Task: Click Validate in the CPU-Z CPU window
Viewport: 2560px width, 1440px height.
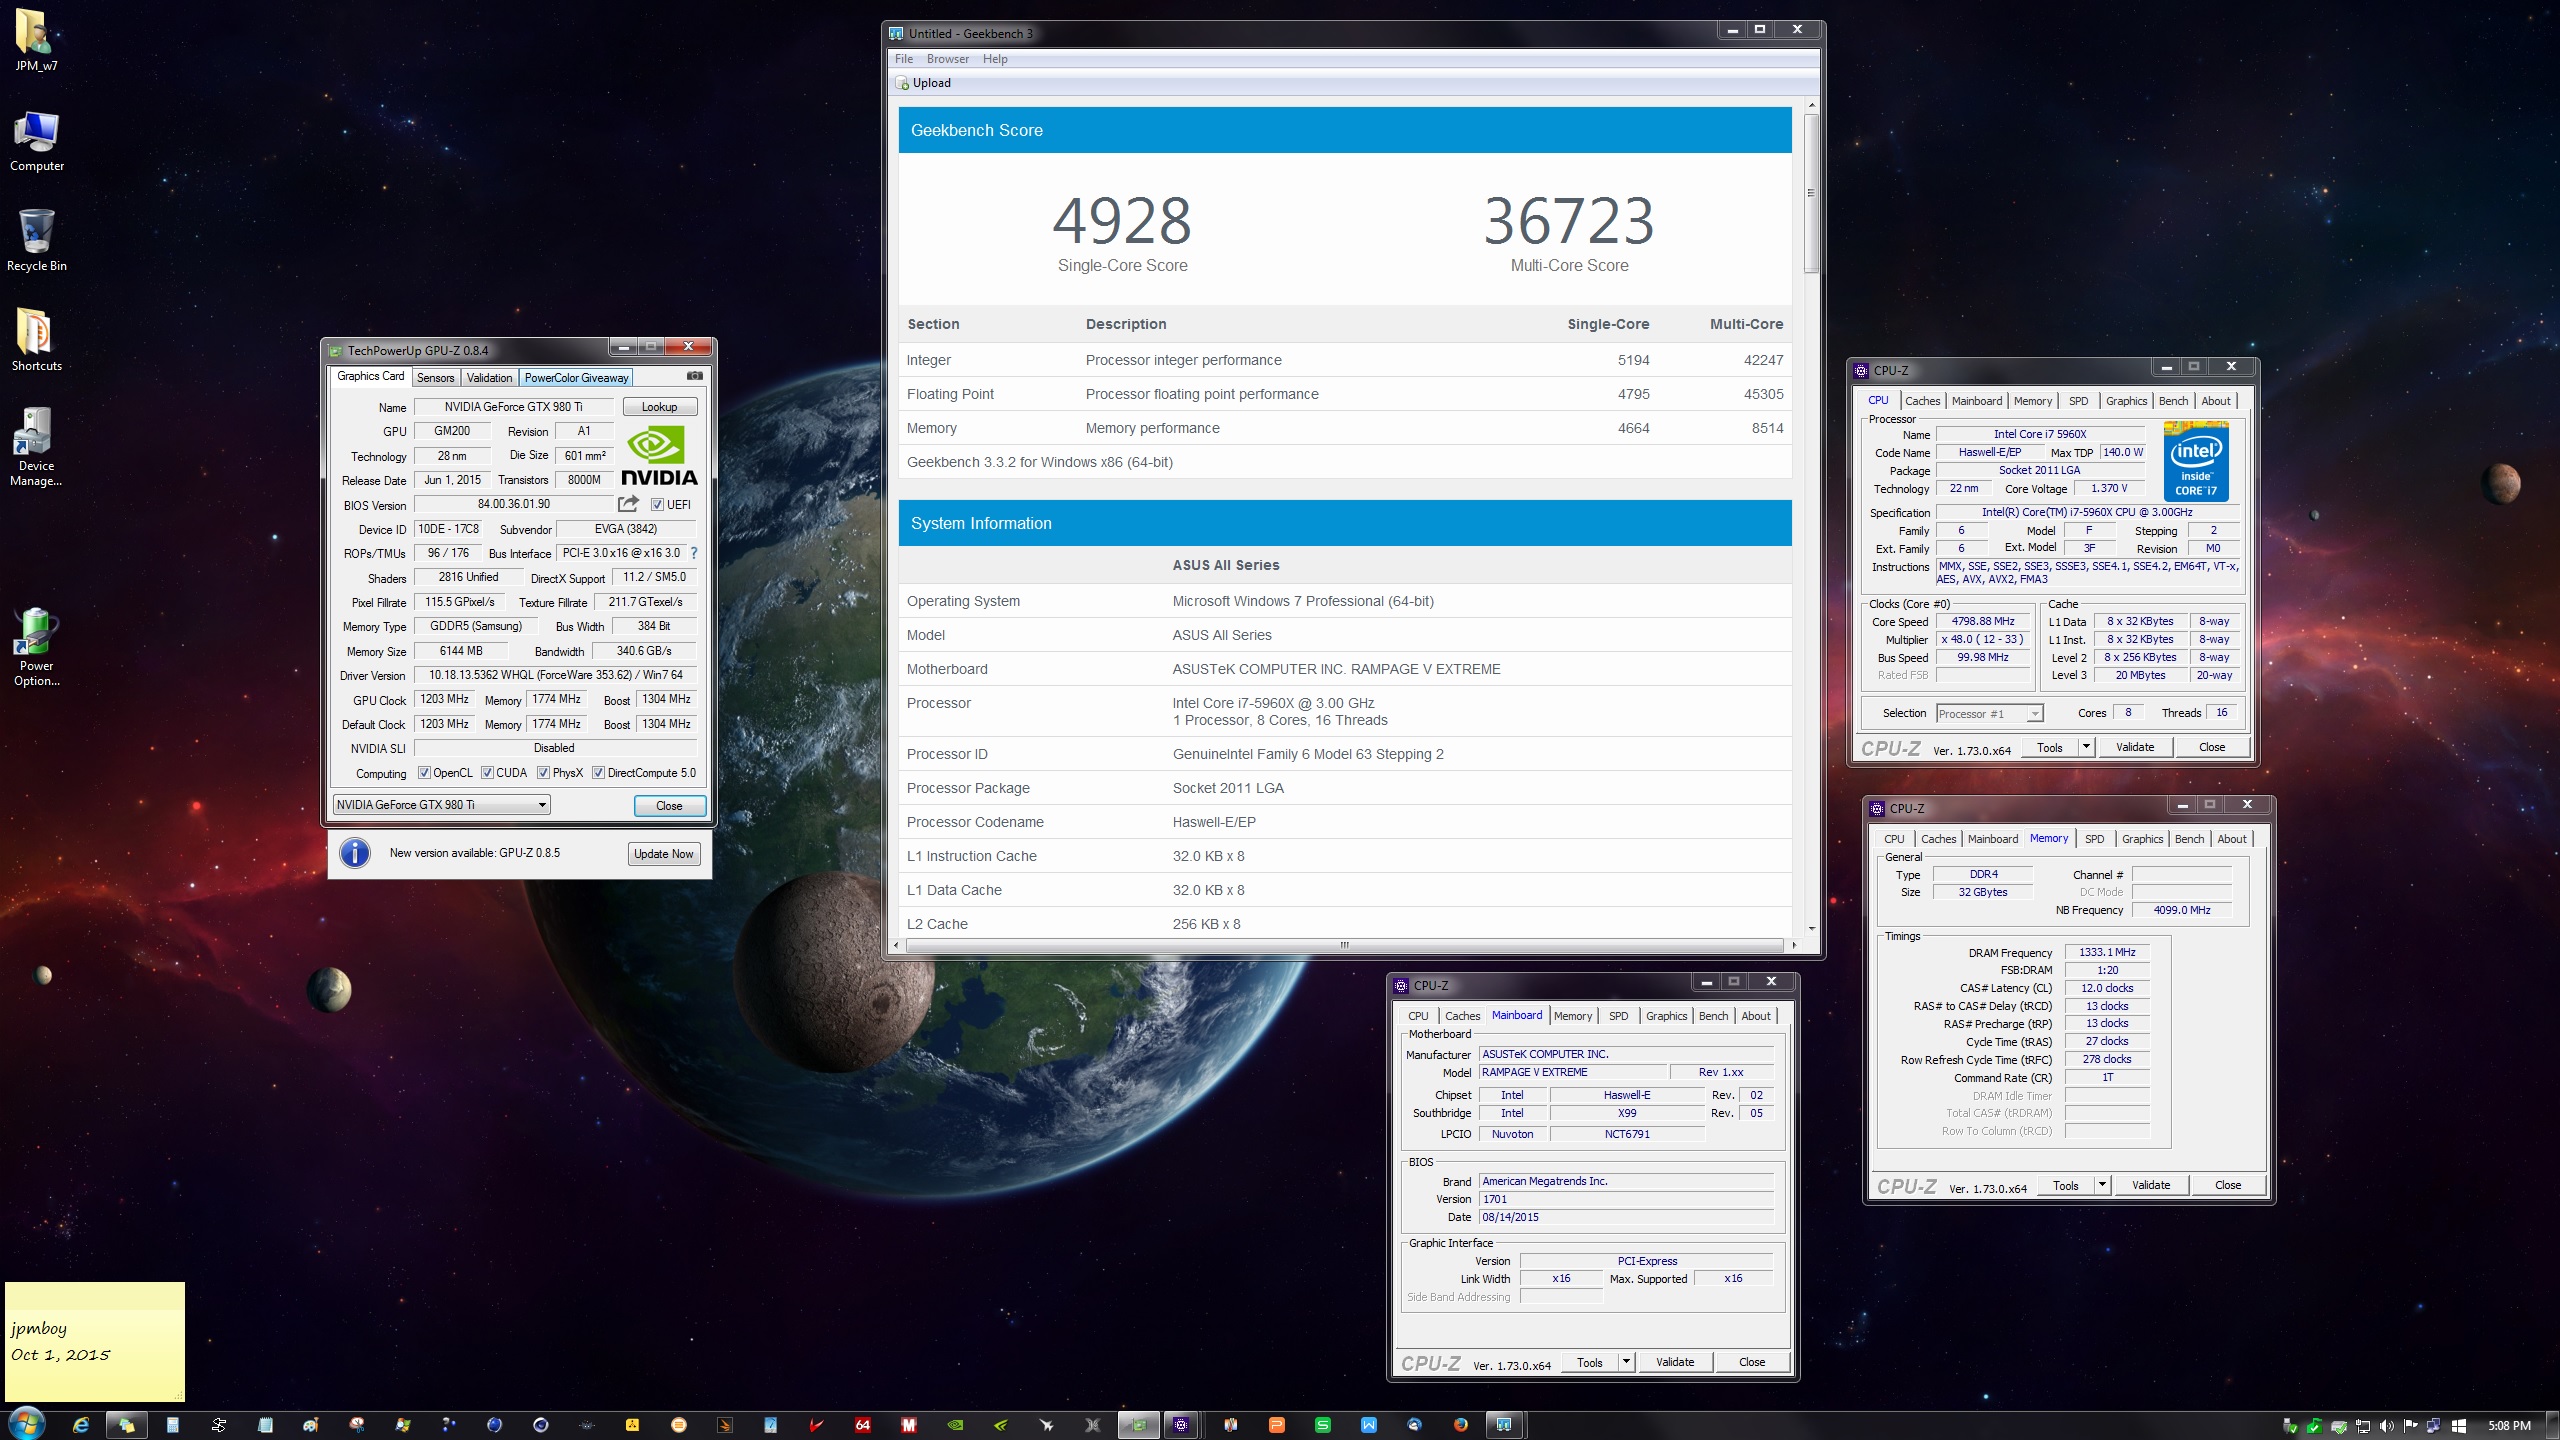Action: click(2135, 747)
